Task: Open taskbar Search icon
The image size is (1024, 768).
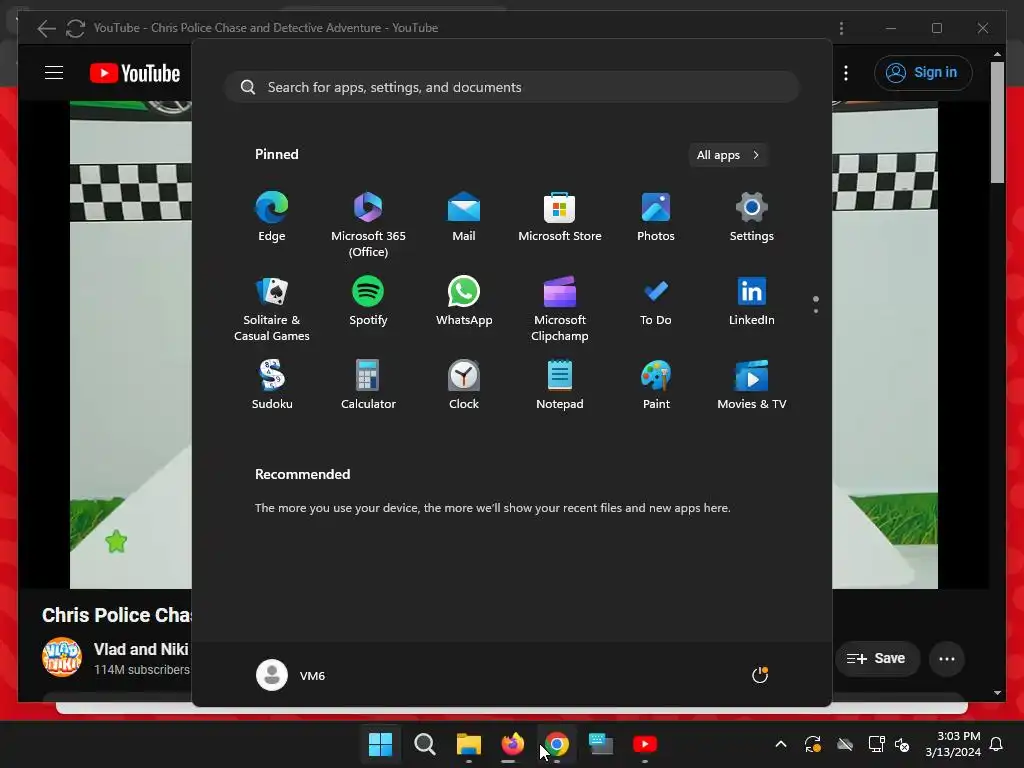Action: tap(424, 744)
